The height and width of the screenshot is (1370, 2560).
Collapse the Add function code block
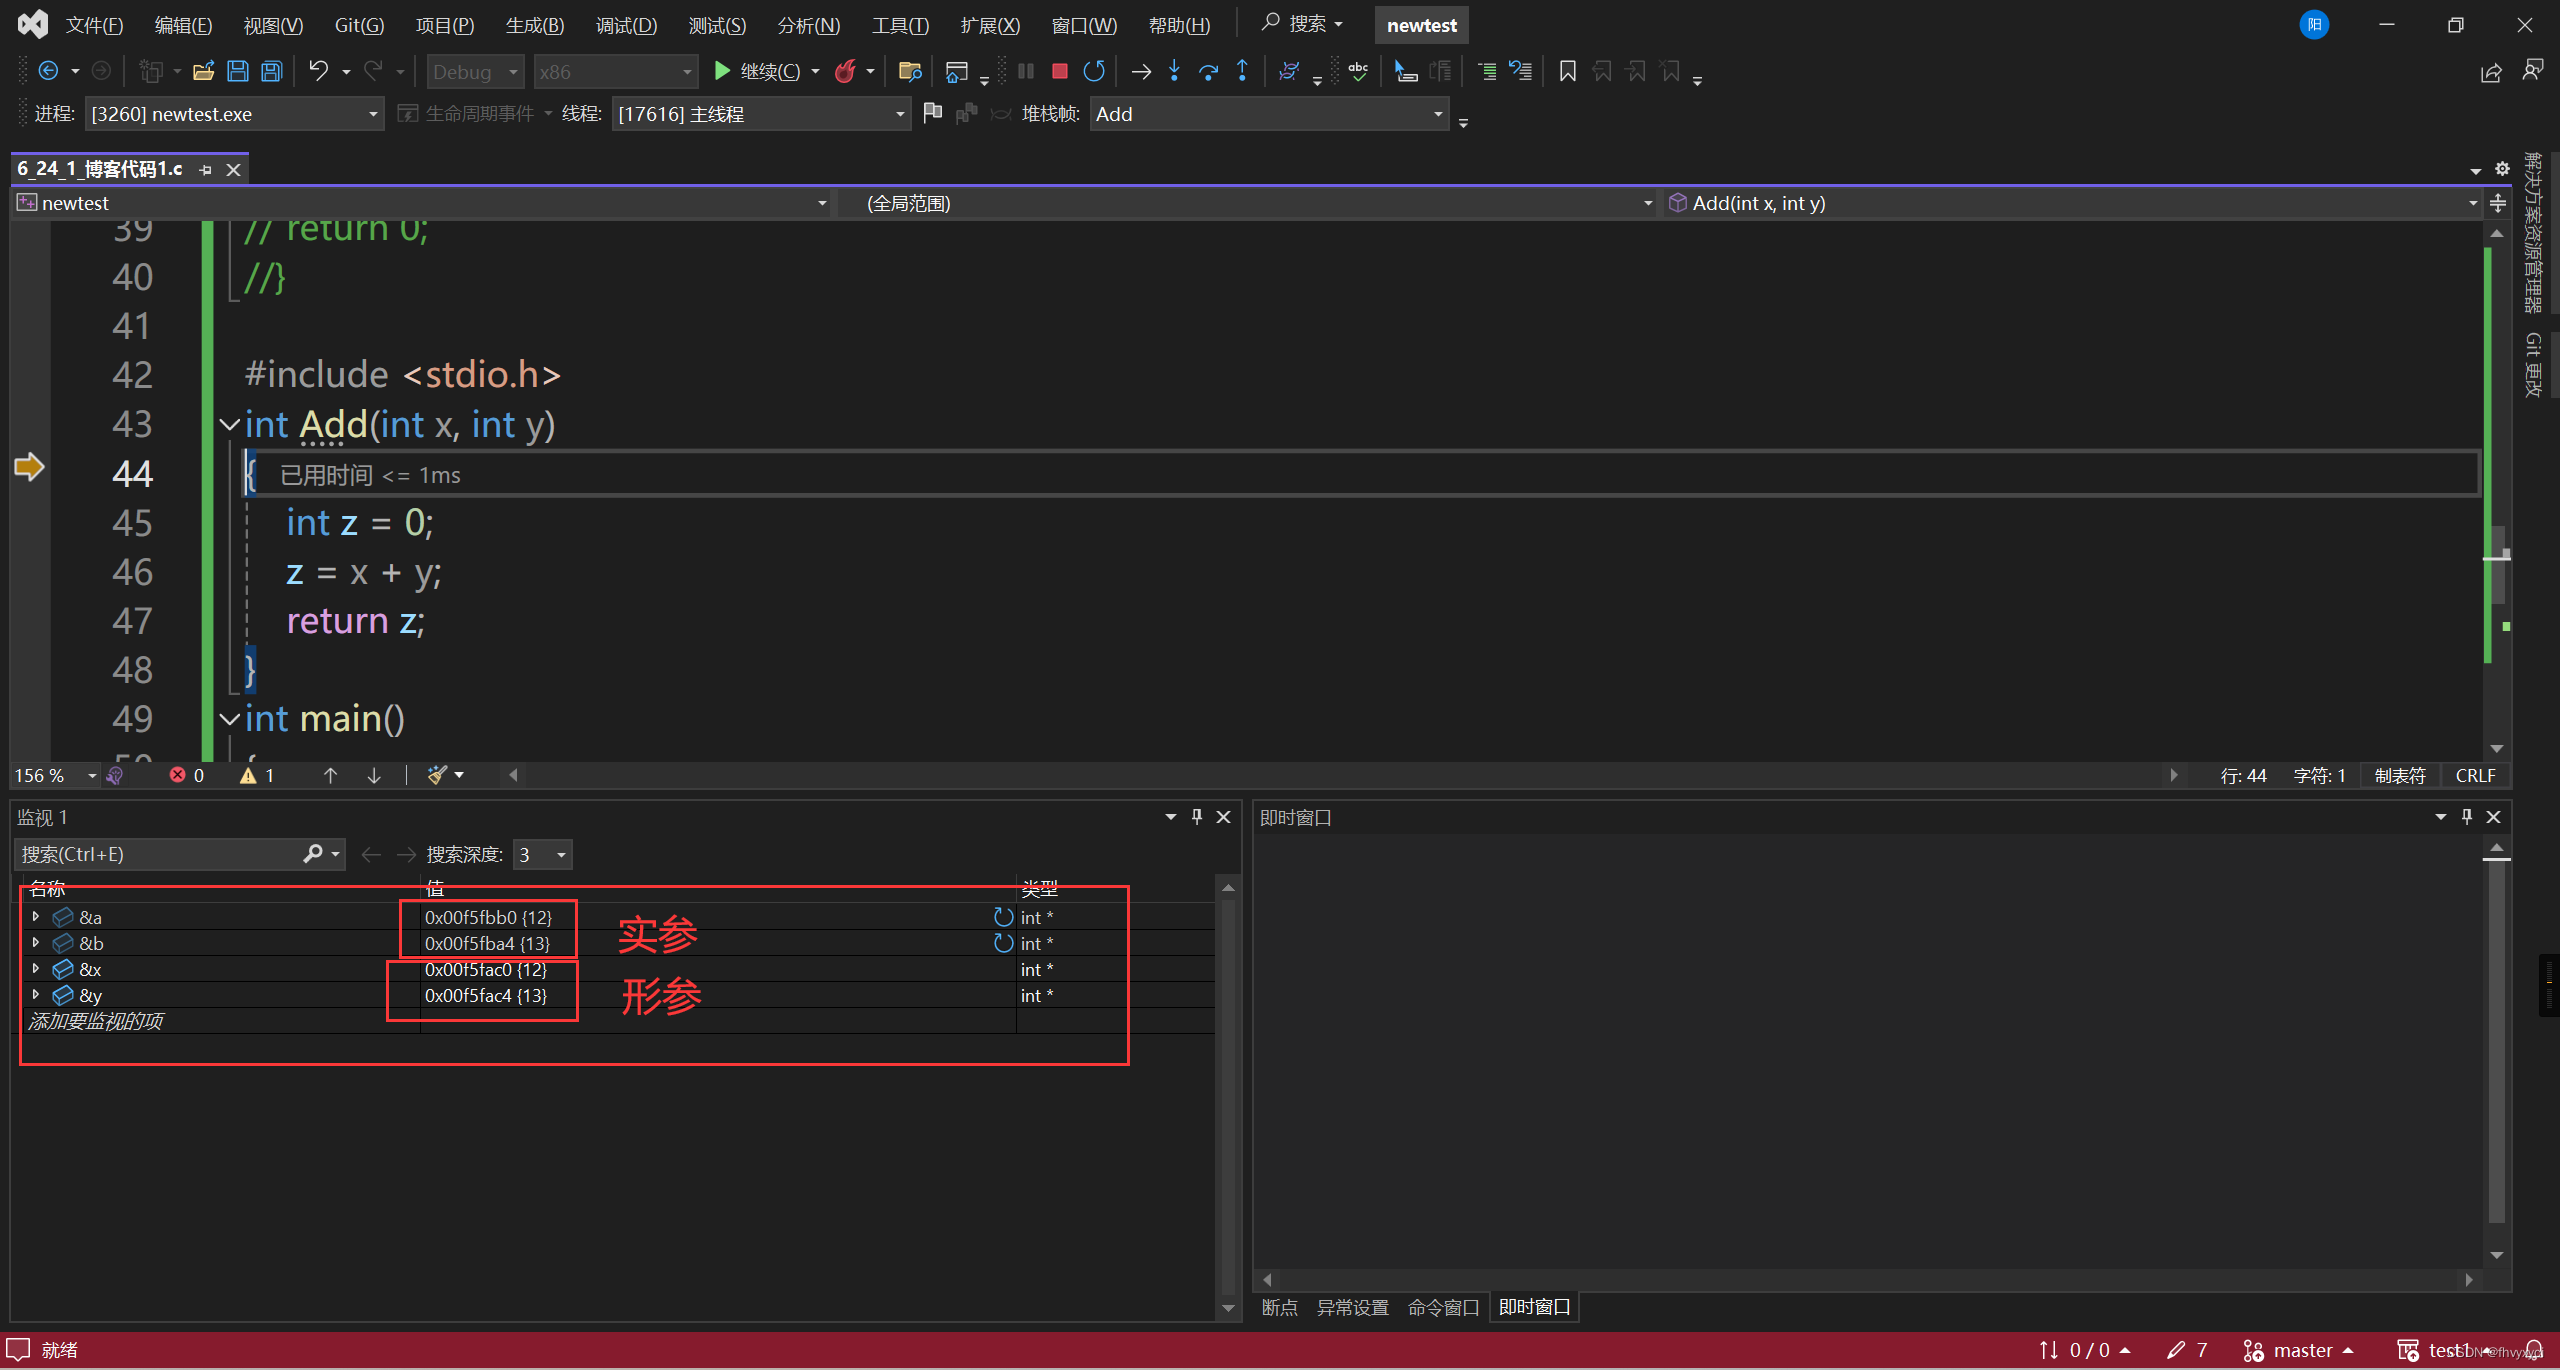230,425
